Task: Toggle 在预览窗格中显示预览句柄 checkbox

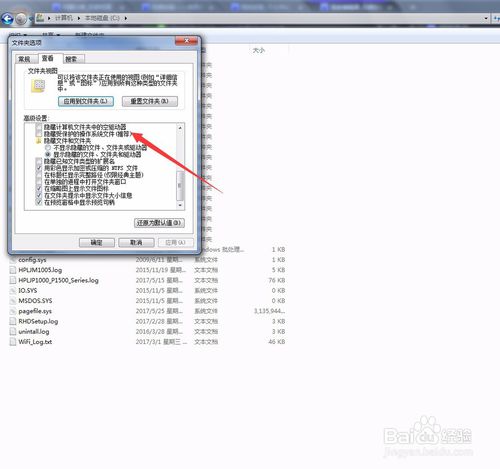Action: click(x=39, y=202)
